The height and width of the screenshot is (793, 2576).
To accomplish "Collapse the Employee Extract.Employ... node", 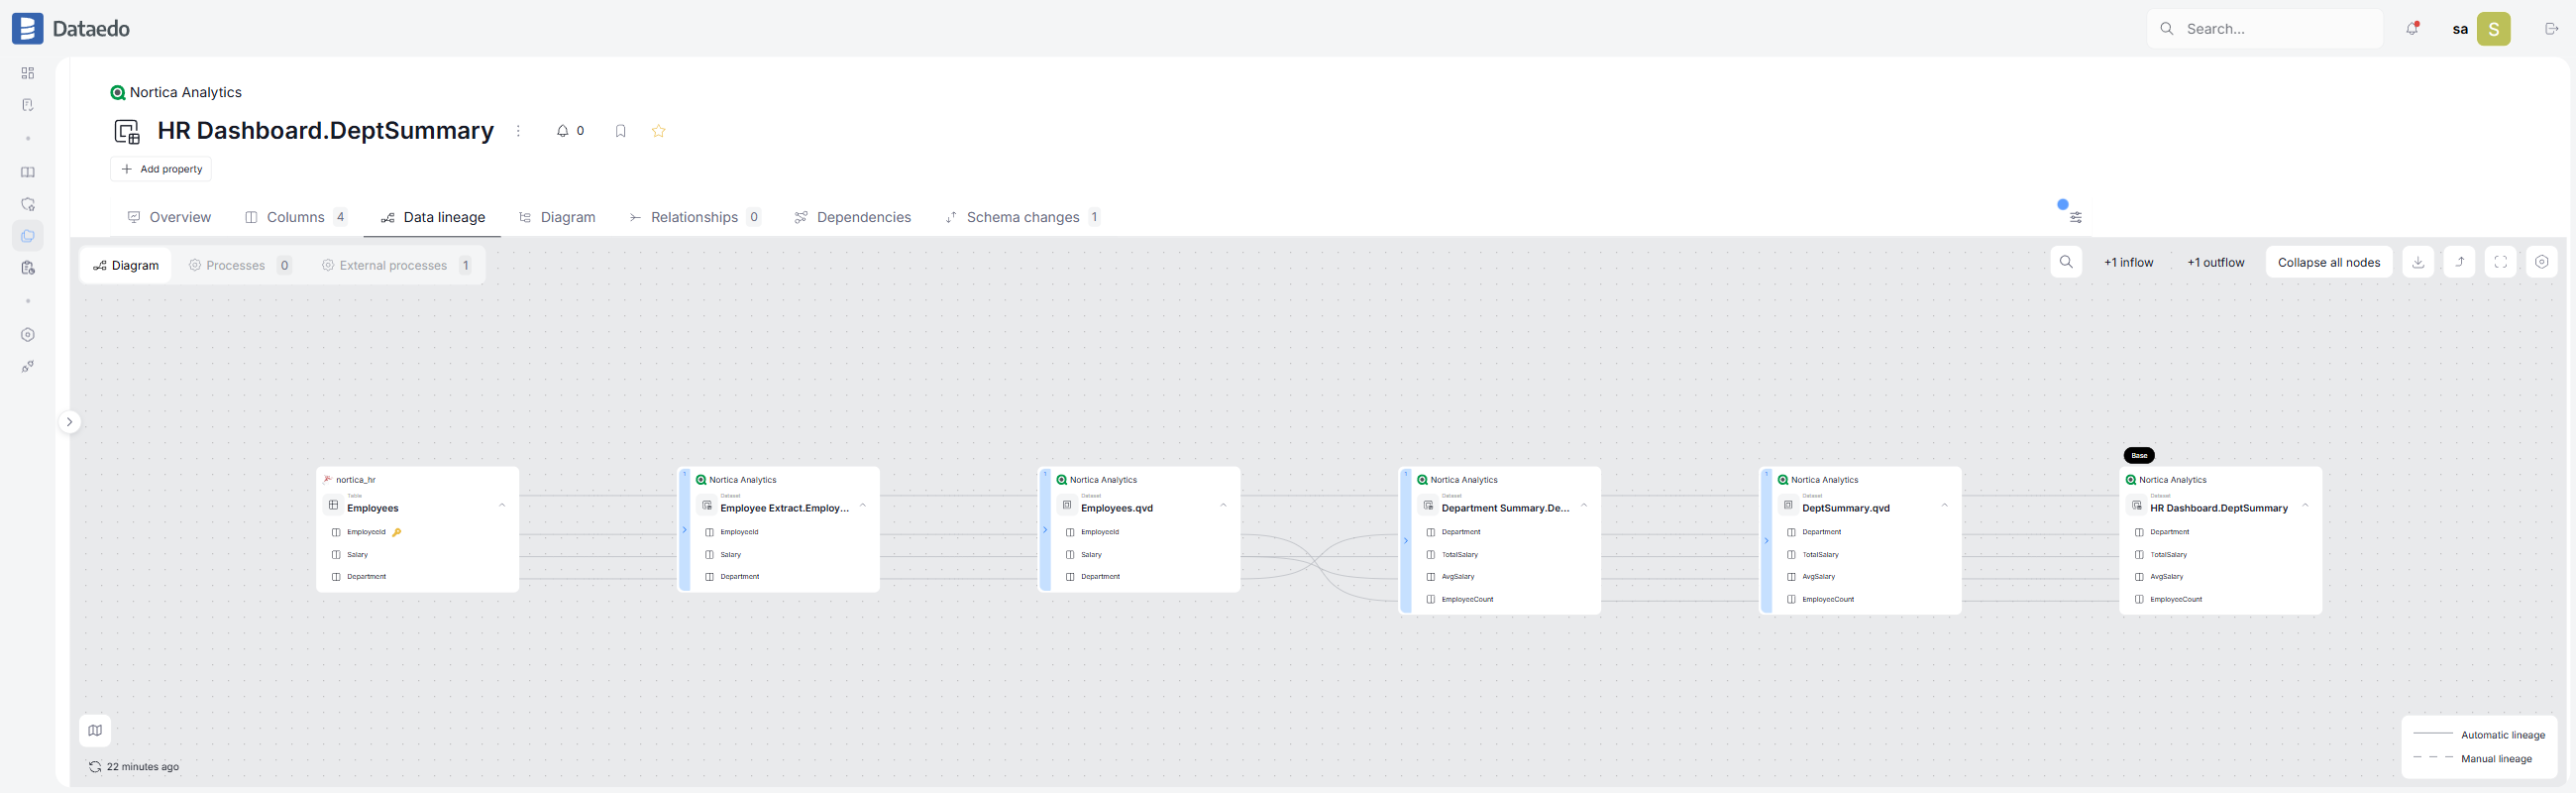I will (x=863, y=506).
